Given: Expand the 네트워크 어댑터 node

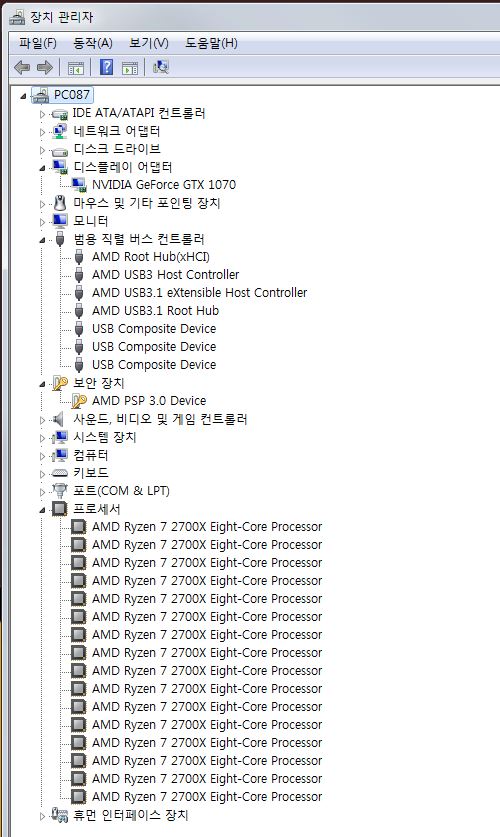Looking at the screenshot, I should (x=42, y=132).
